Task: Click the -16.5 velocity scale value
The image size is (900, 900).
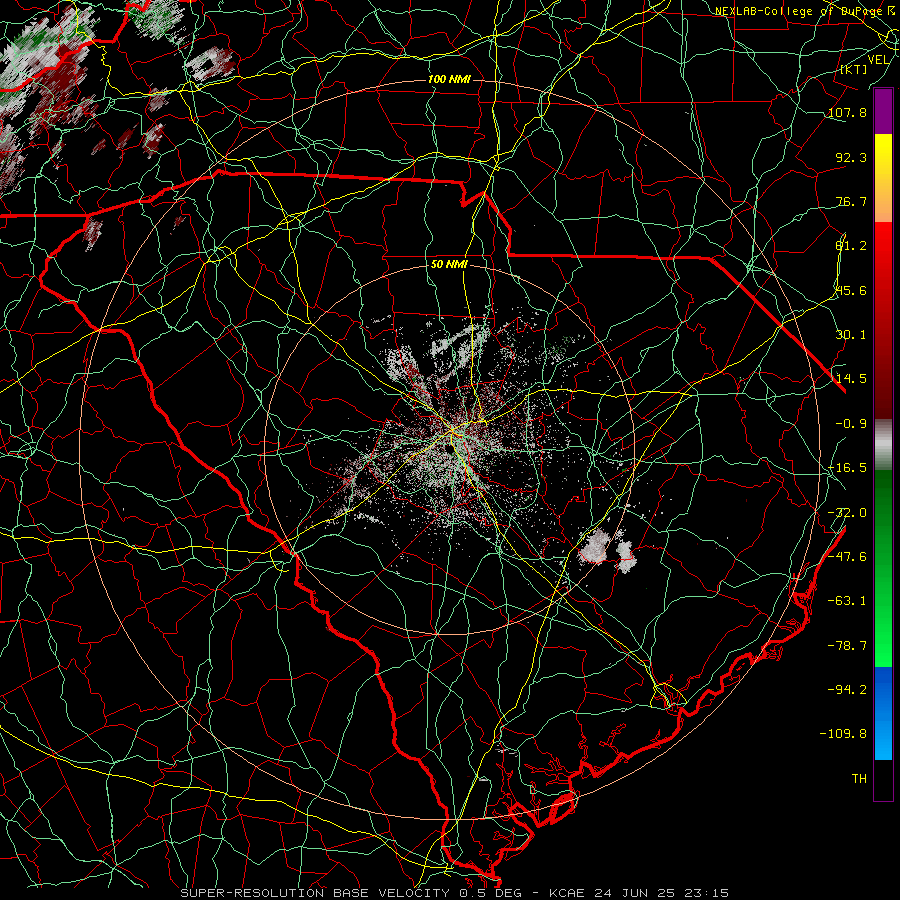Action: [847, 468]
